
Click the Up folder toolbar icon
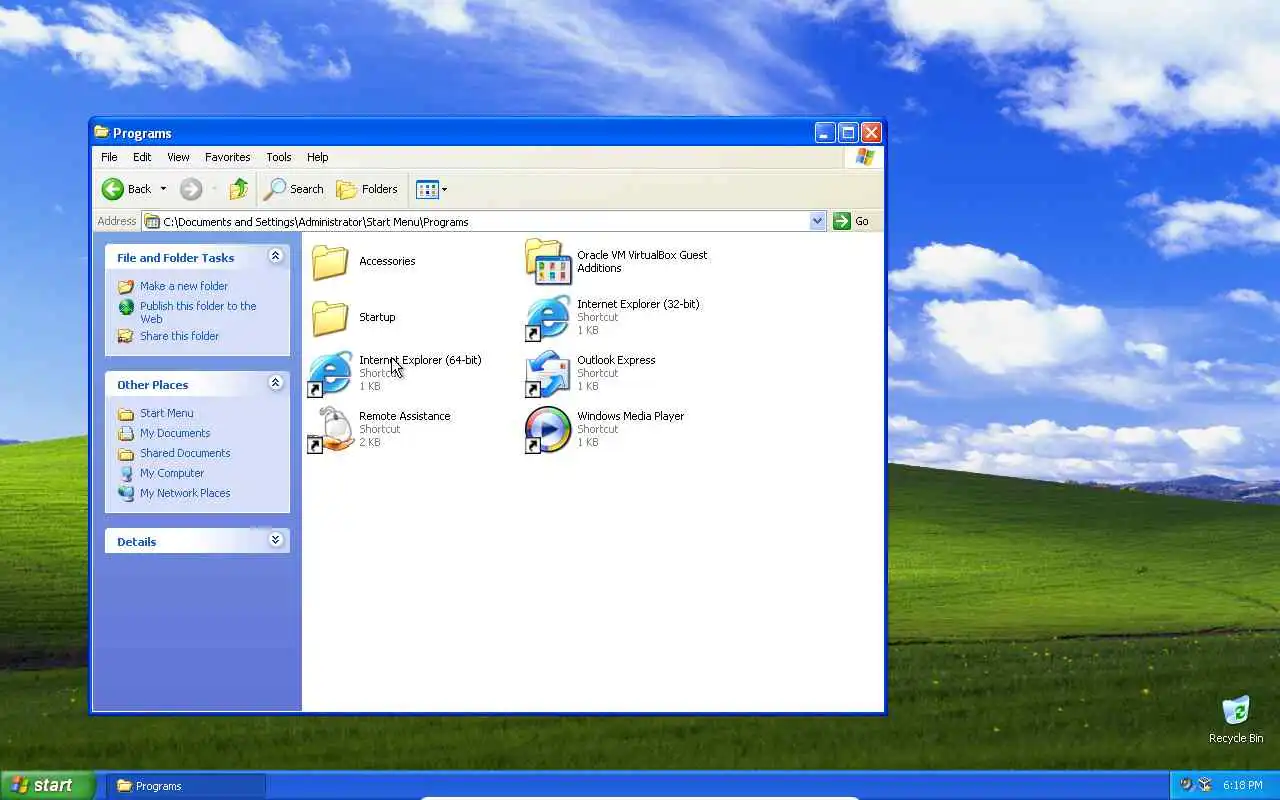[x=238, y=189]
